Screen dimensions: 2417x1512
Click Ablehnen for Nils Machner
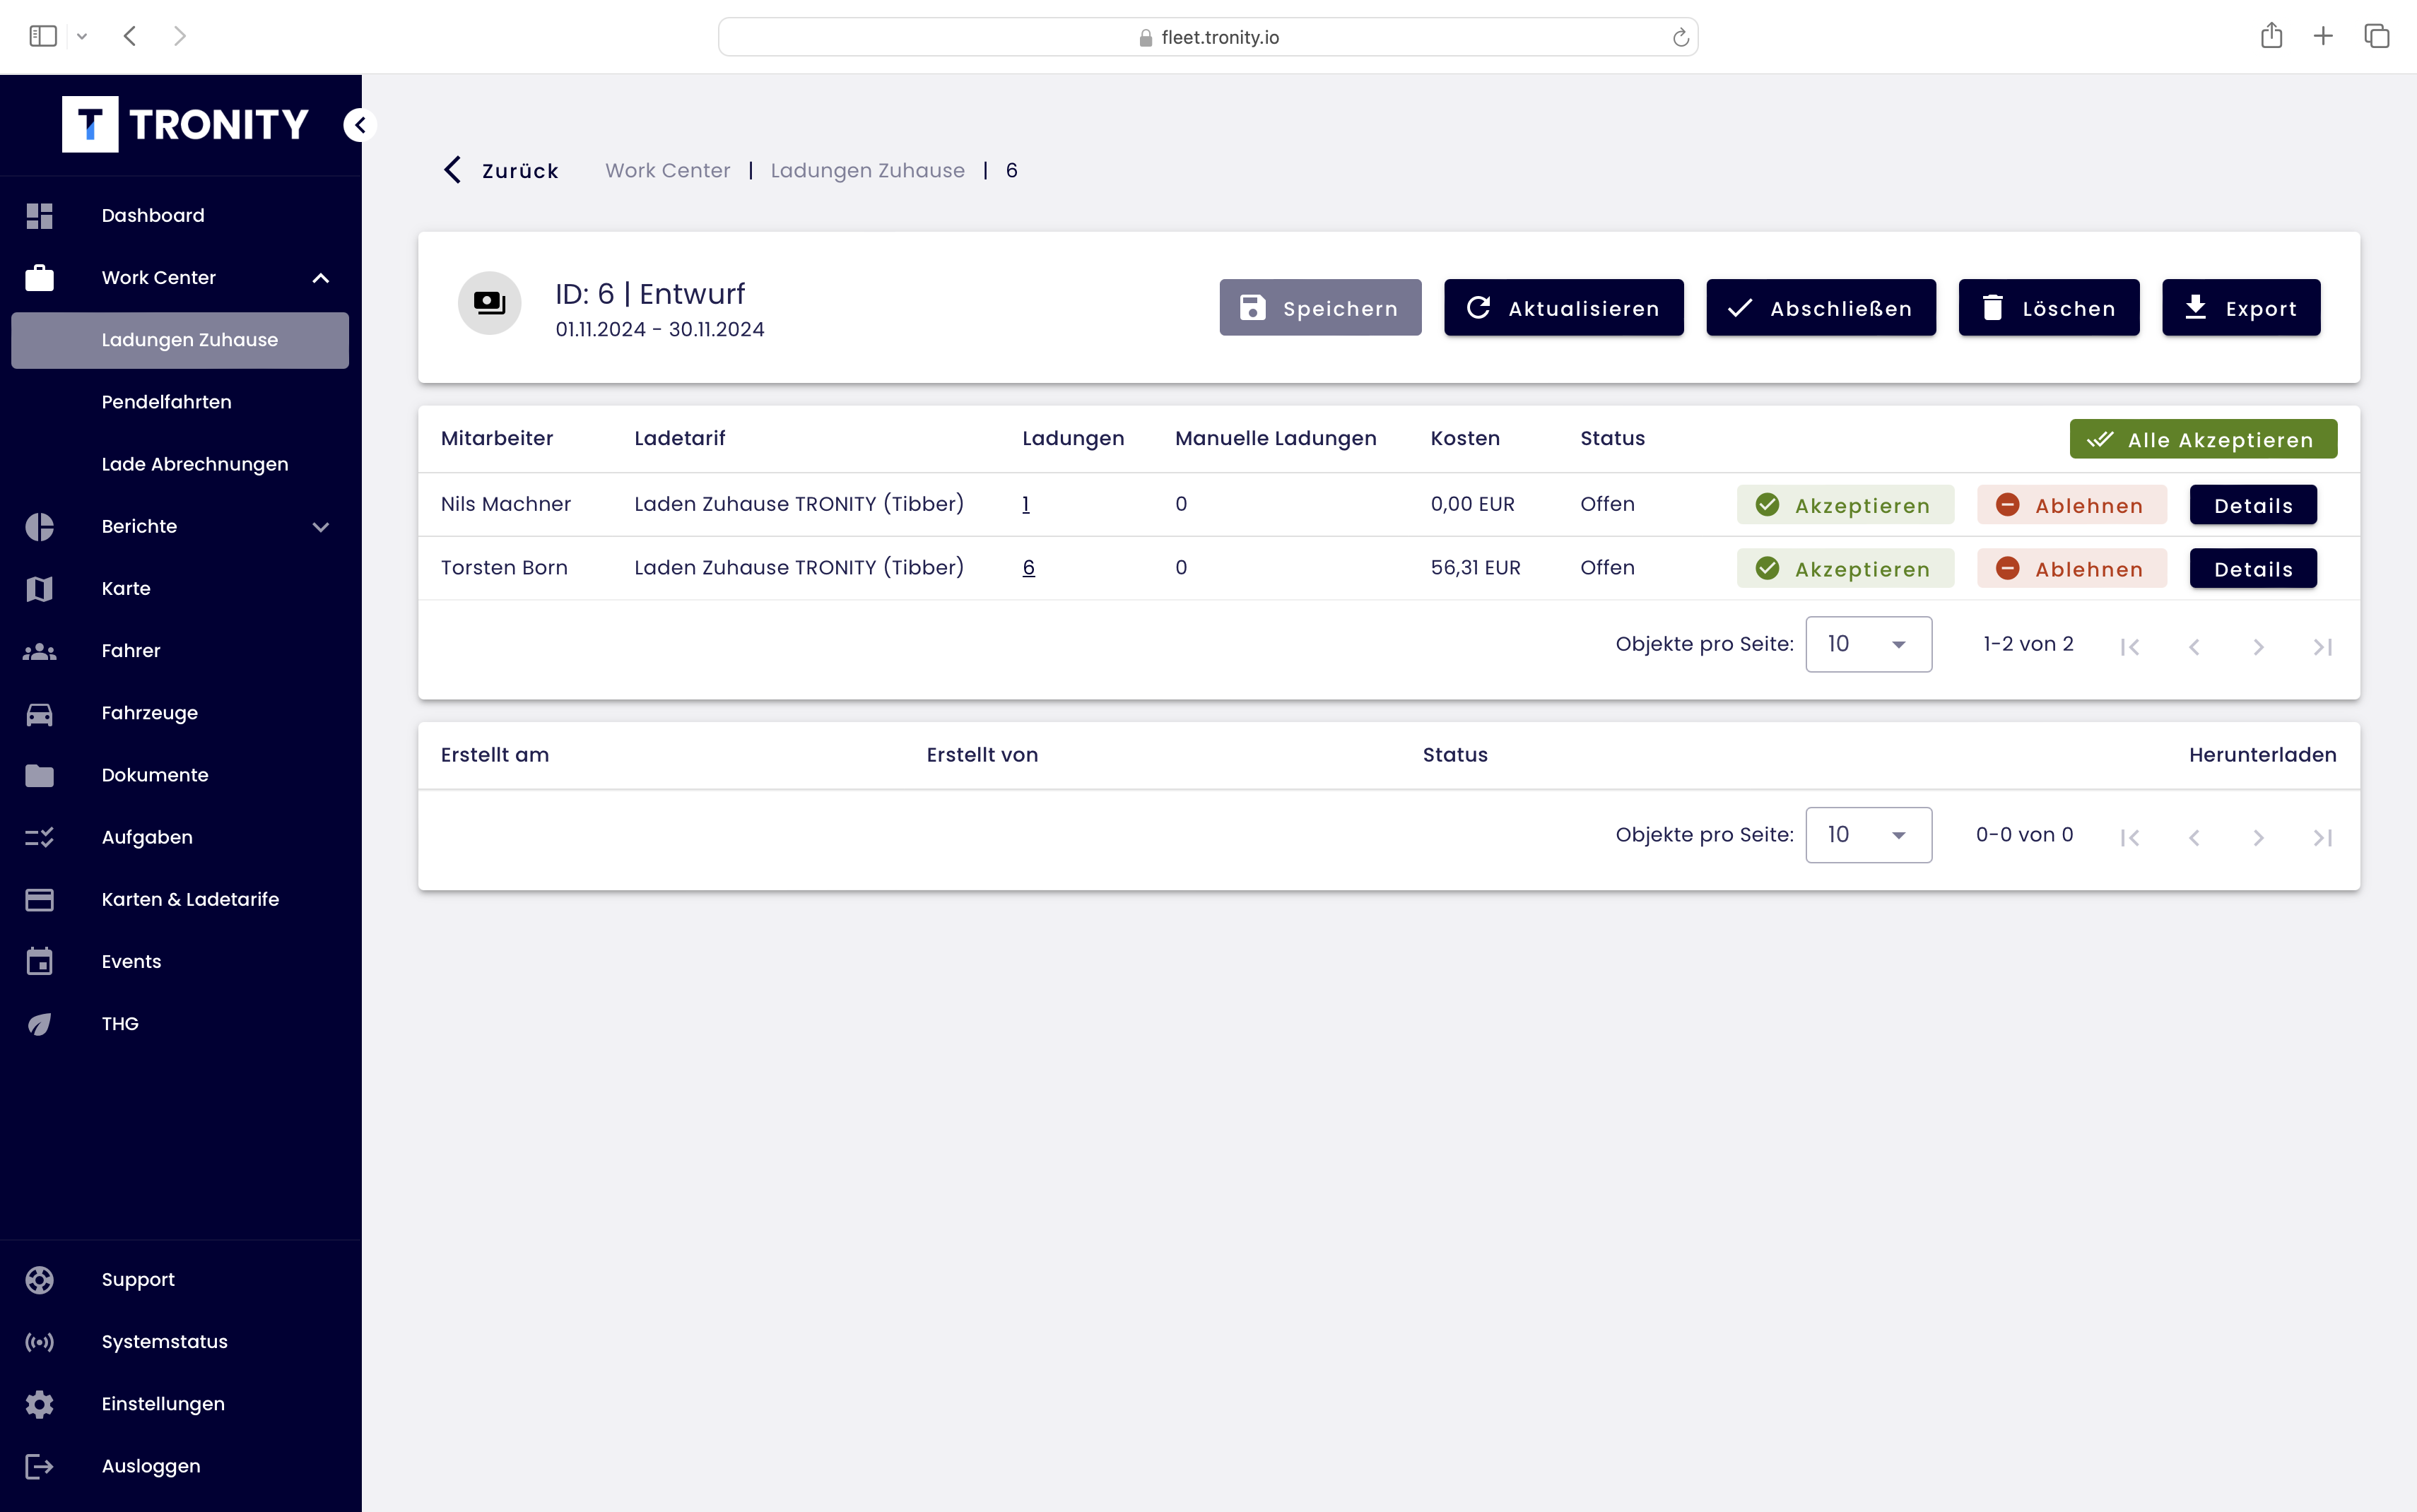pos(2071,505)
